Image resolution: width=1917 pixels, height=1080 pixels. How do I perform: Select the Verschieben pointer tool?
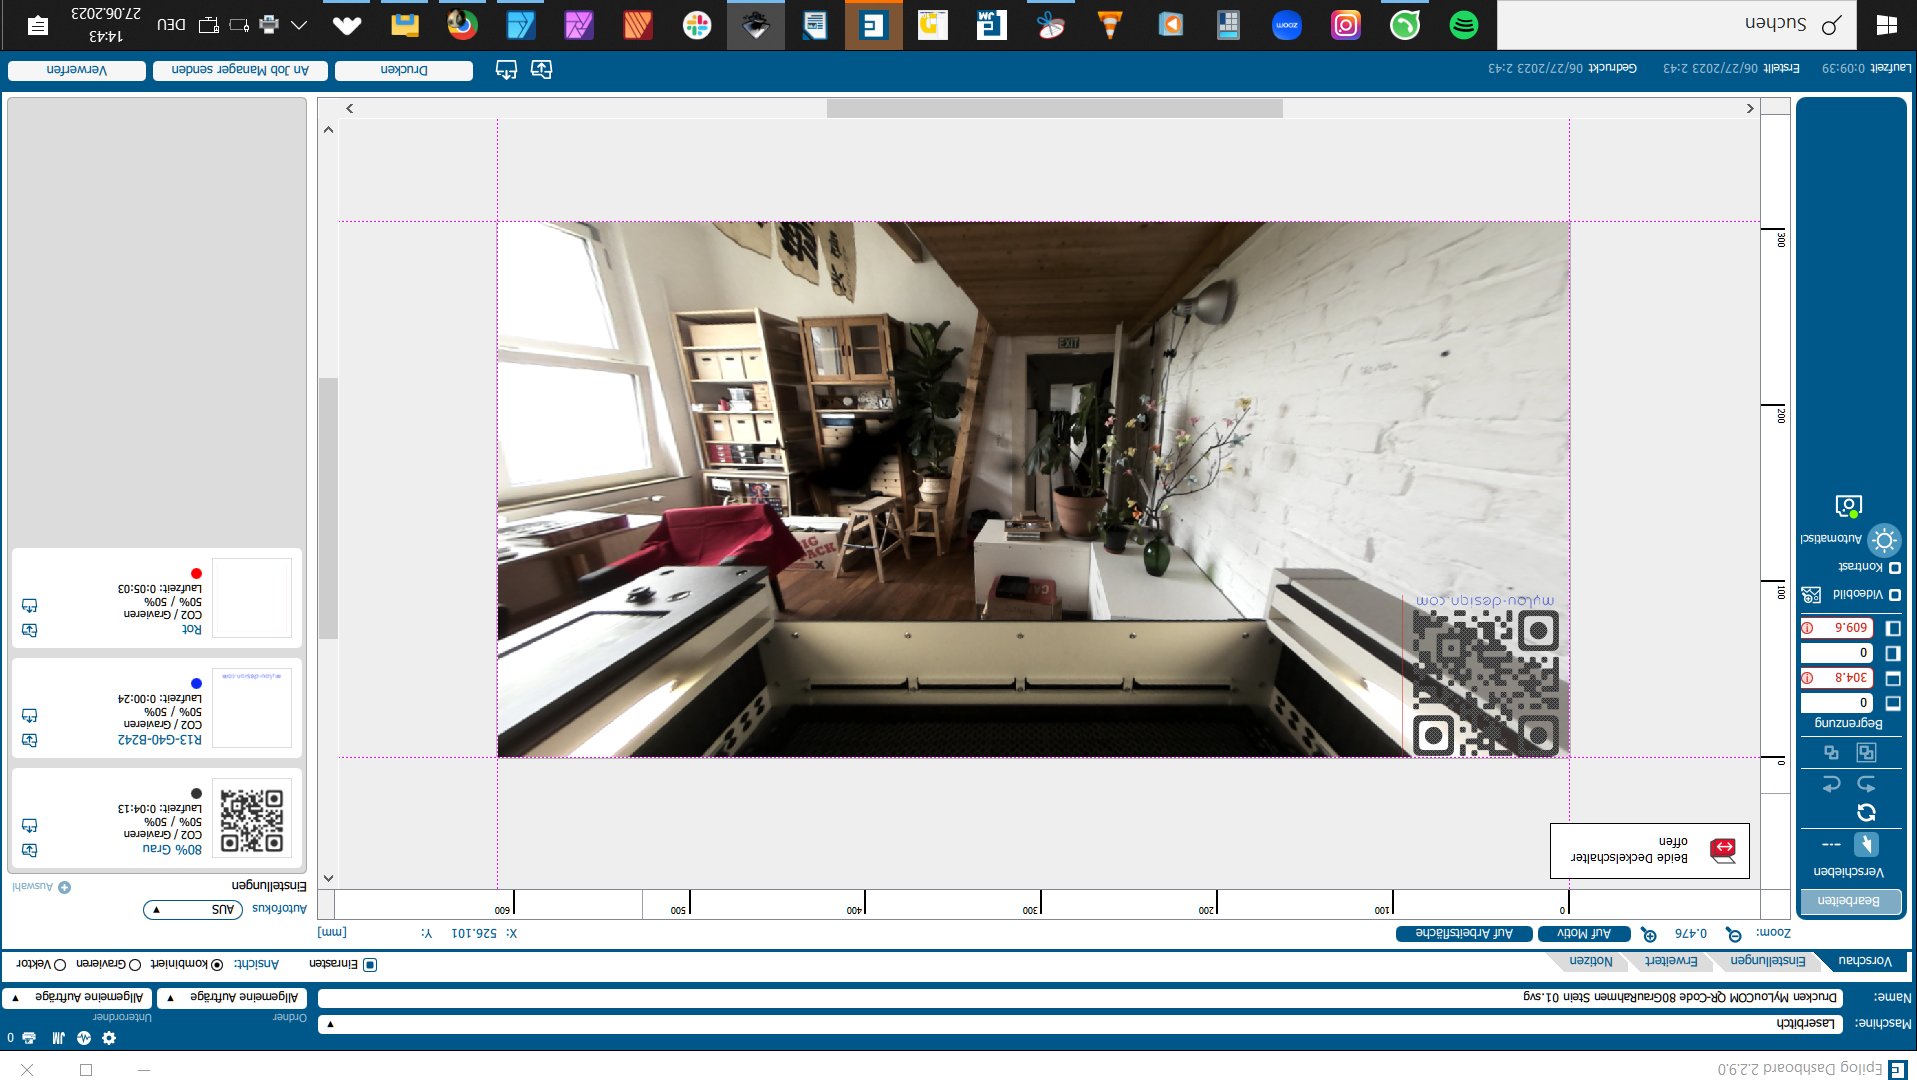(1866, 845)
